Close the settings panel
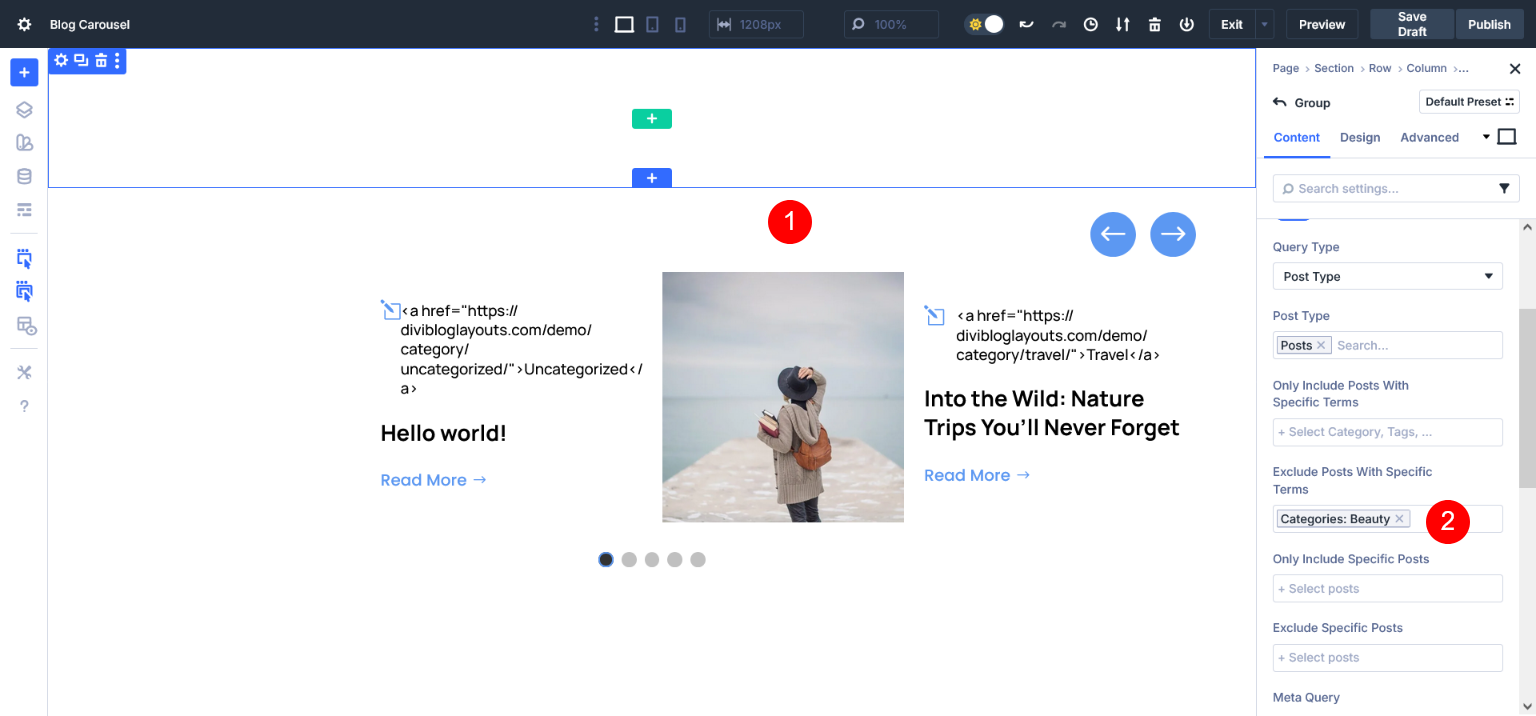Viewport: 1536px width, 716px height. [x=1514, y=68]
